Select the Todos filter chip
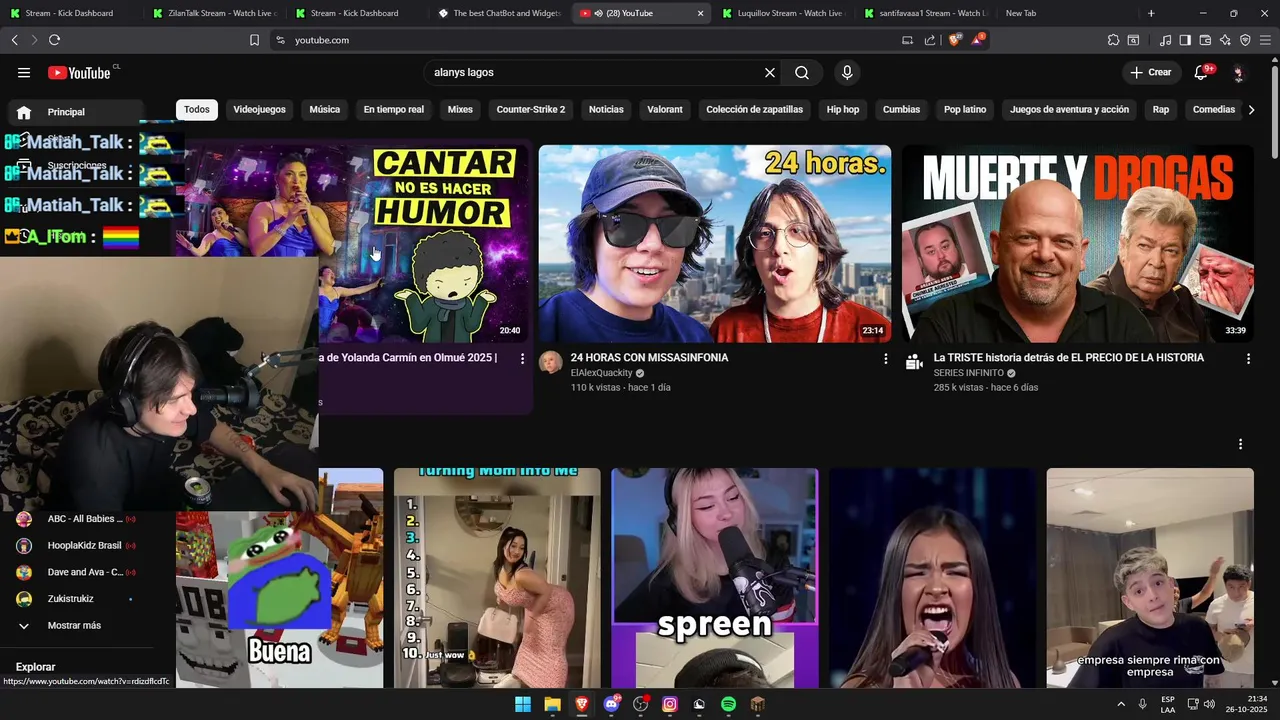Viewport: 1280px width, 720px height. (x=197, y=110)
